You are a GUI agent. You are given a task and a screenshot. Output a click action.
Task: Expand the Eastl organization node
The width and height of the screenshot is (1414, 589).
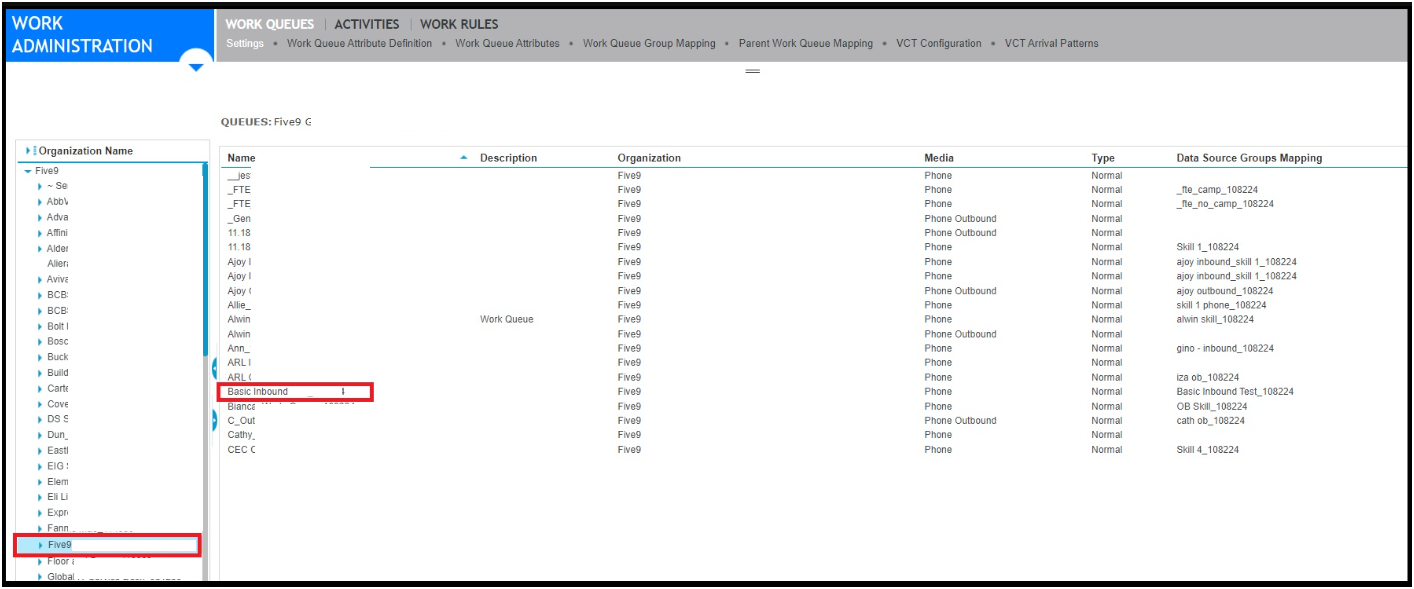point(40,451)
